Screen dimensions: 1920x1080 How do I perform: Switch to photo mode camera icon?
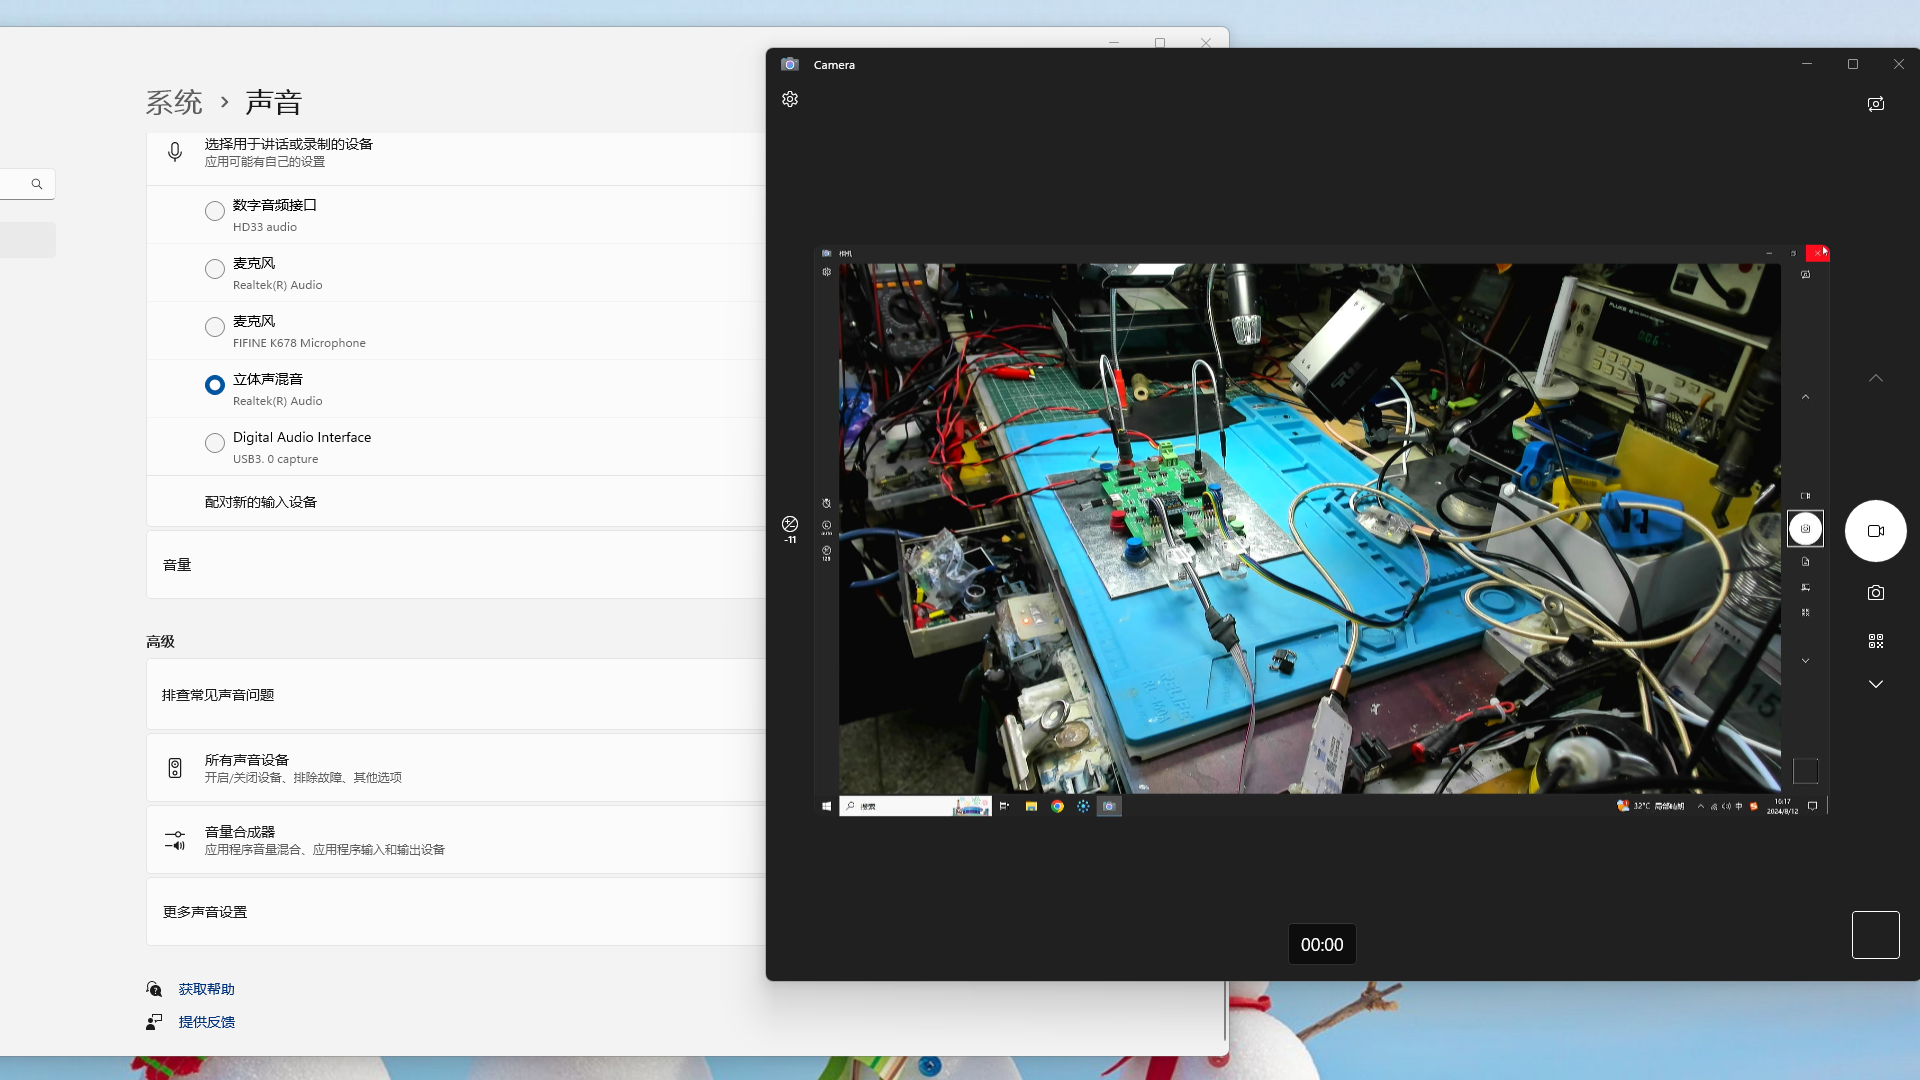[x=1876, y=593]
